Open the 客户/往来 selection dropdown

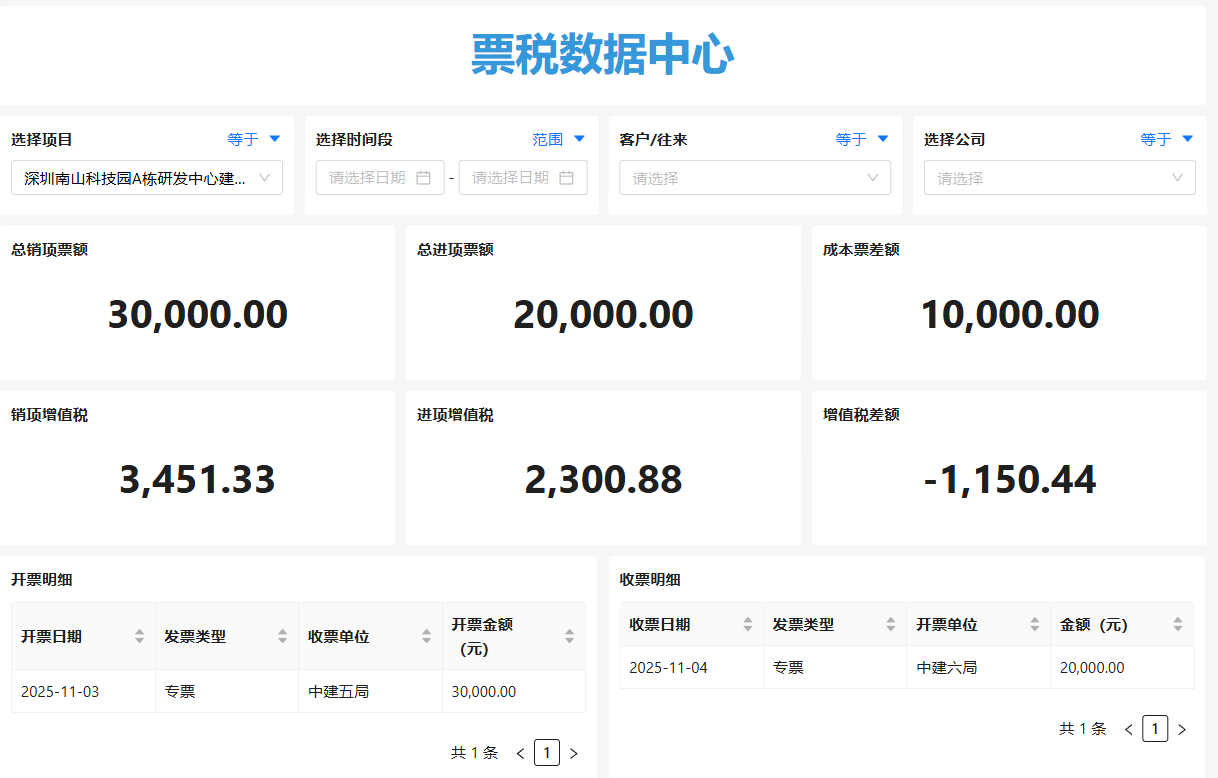(755, 177)
